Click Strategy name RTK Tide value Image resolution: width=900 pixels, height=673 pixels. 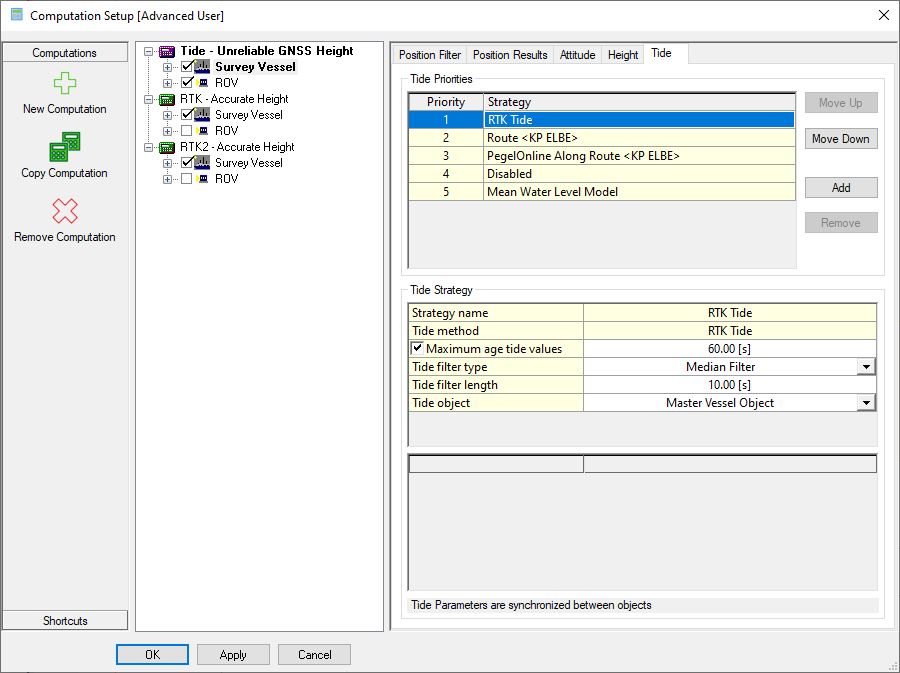(730, 313)
